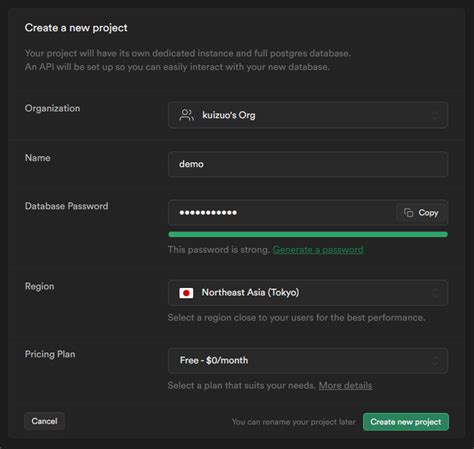Click the Pricing Plan label

point(50,354)
